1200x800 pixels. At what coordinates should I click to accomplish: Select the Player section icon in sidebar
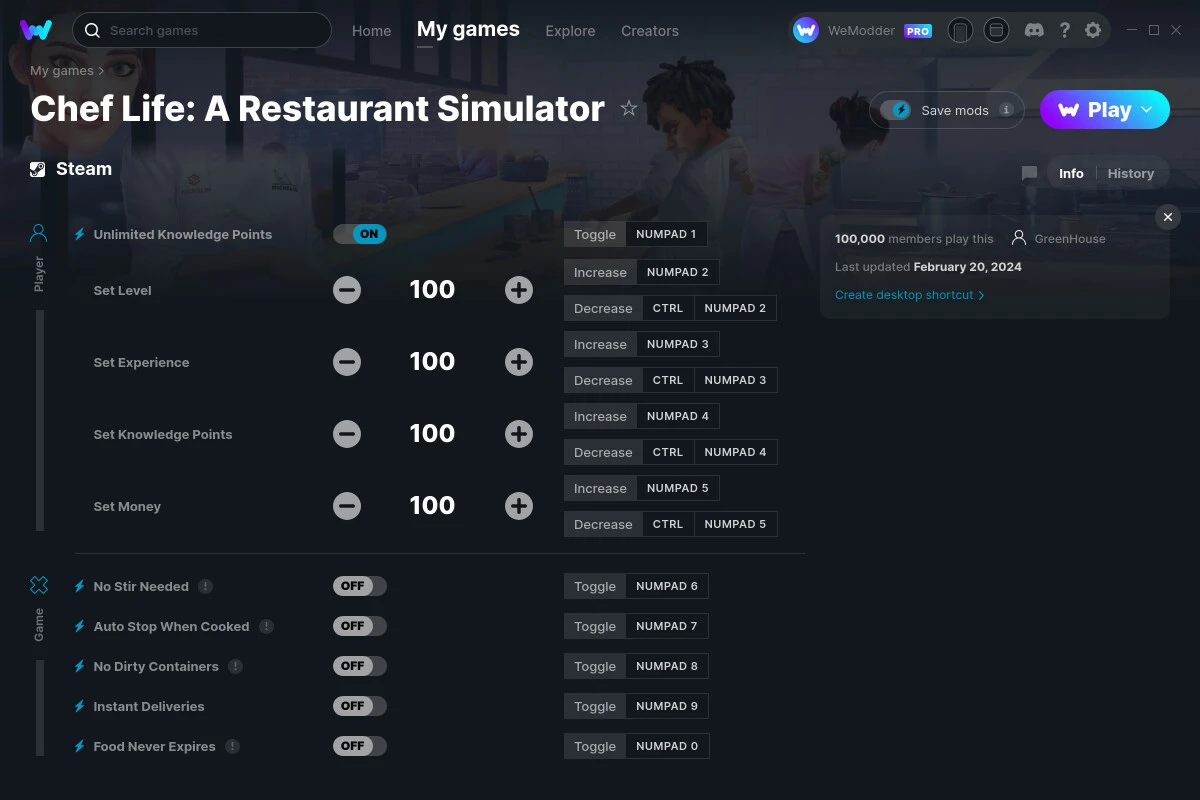[x=38, y=232]
